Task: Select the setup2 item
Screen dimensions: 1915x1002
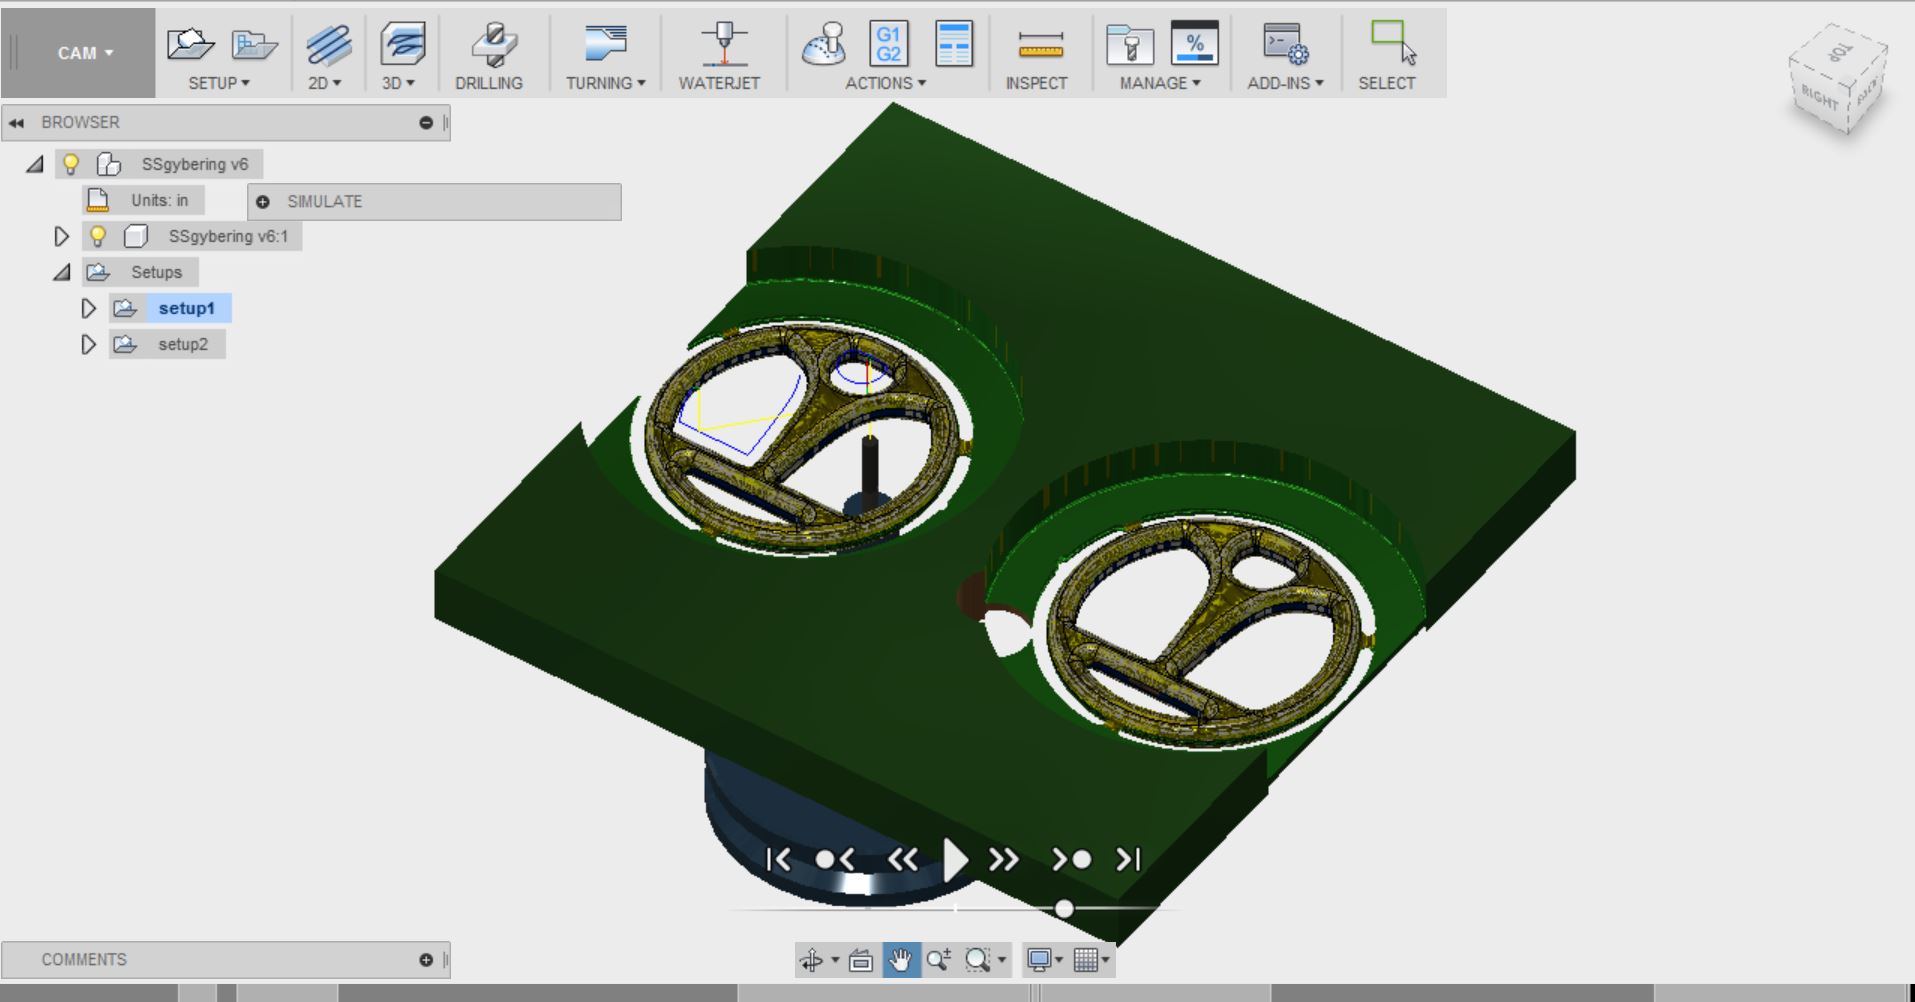Action: (183, 344)
